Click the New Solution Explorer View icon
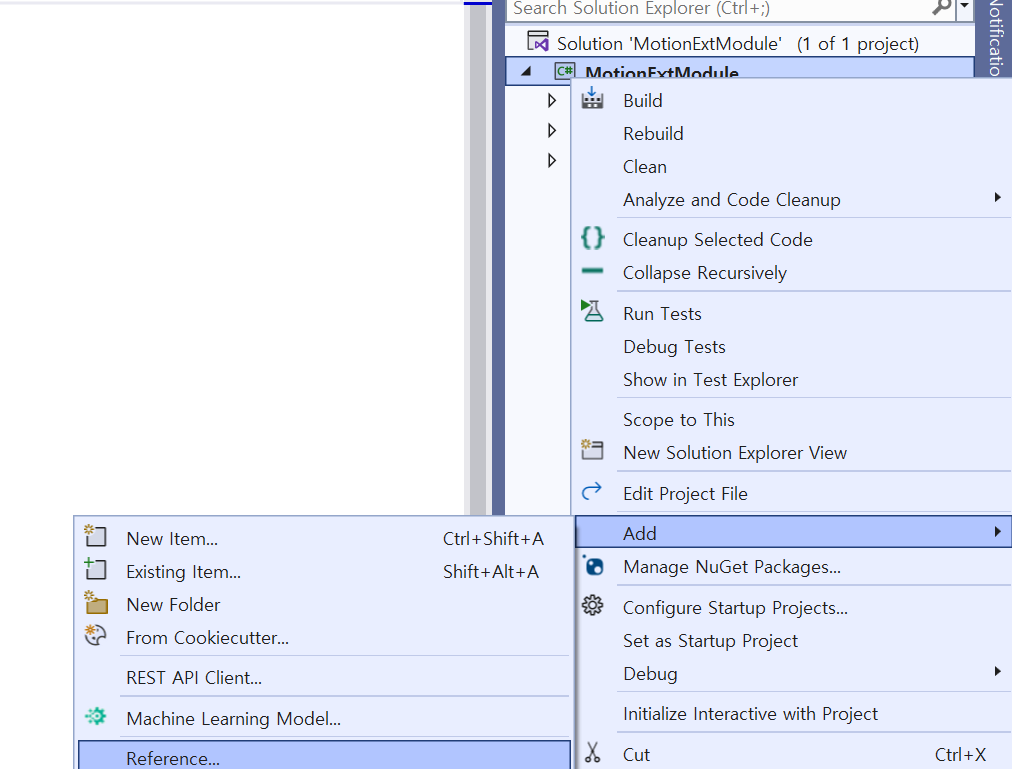 pyautogui.click(x=592, y=449)
